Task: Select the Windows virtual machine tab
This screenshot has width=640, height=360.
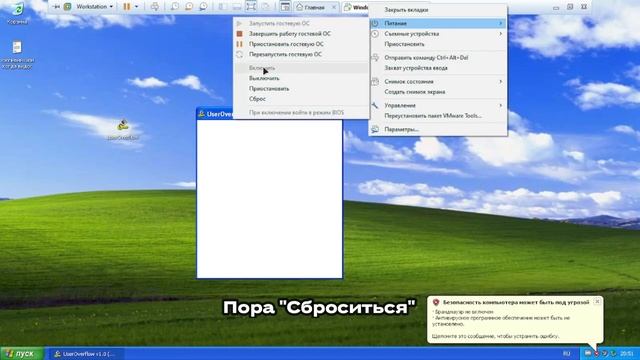Action: tap(356, 7)
